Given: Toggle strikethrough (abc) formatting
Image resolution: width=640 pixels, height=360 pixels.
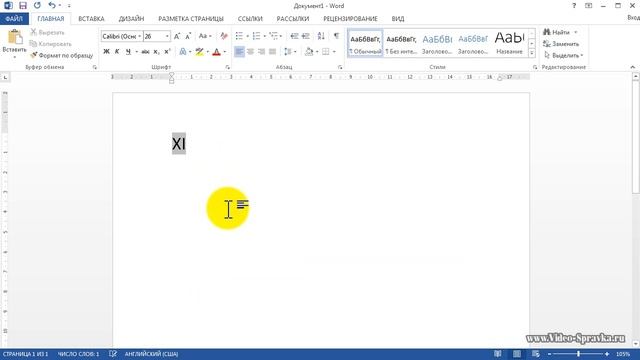Looking at the screenshot, I should point(145,51).
